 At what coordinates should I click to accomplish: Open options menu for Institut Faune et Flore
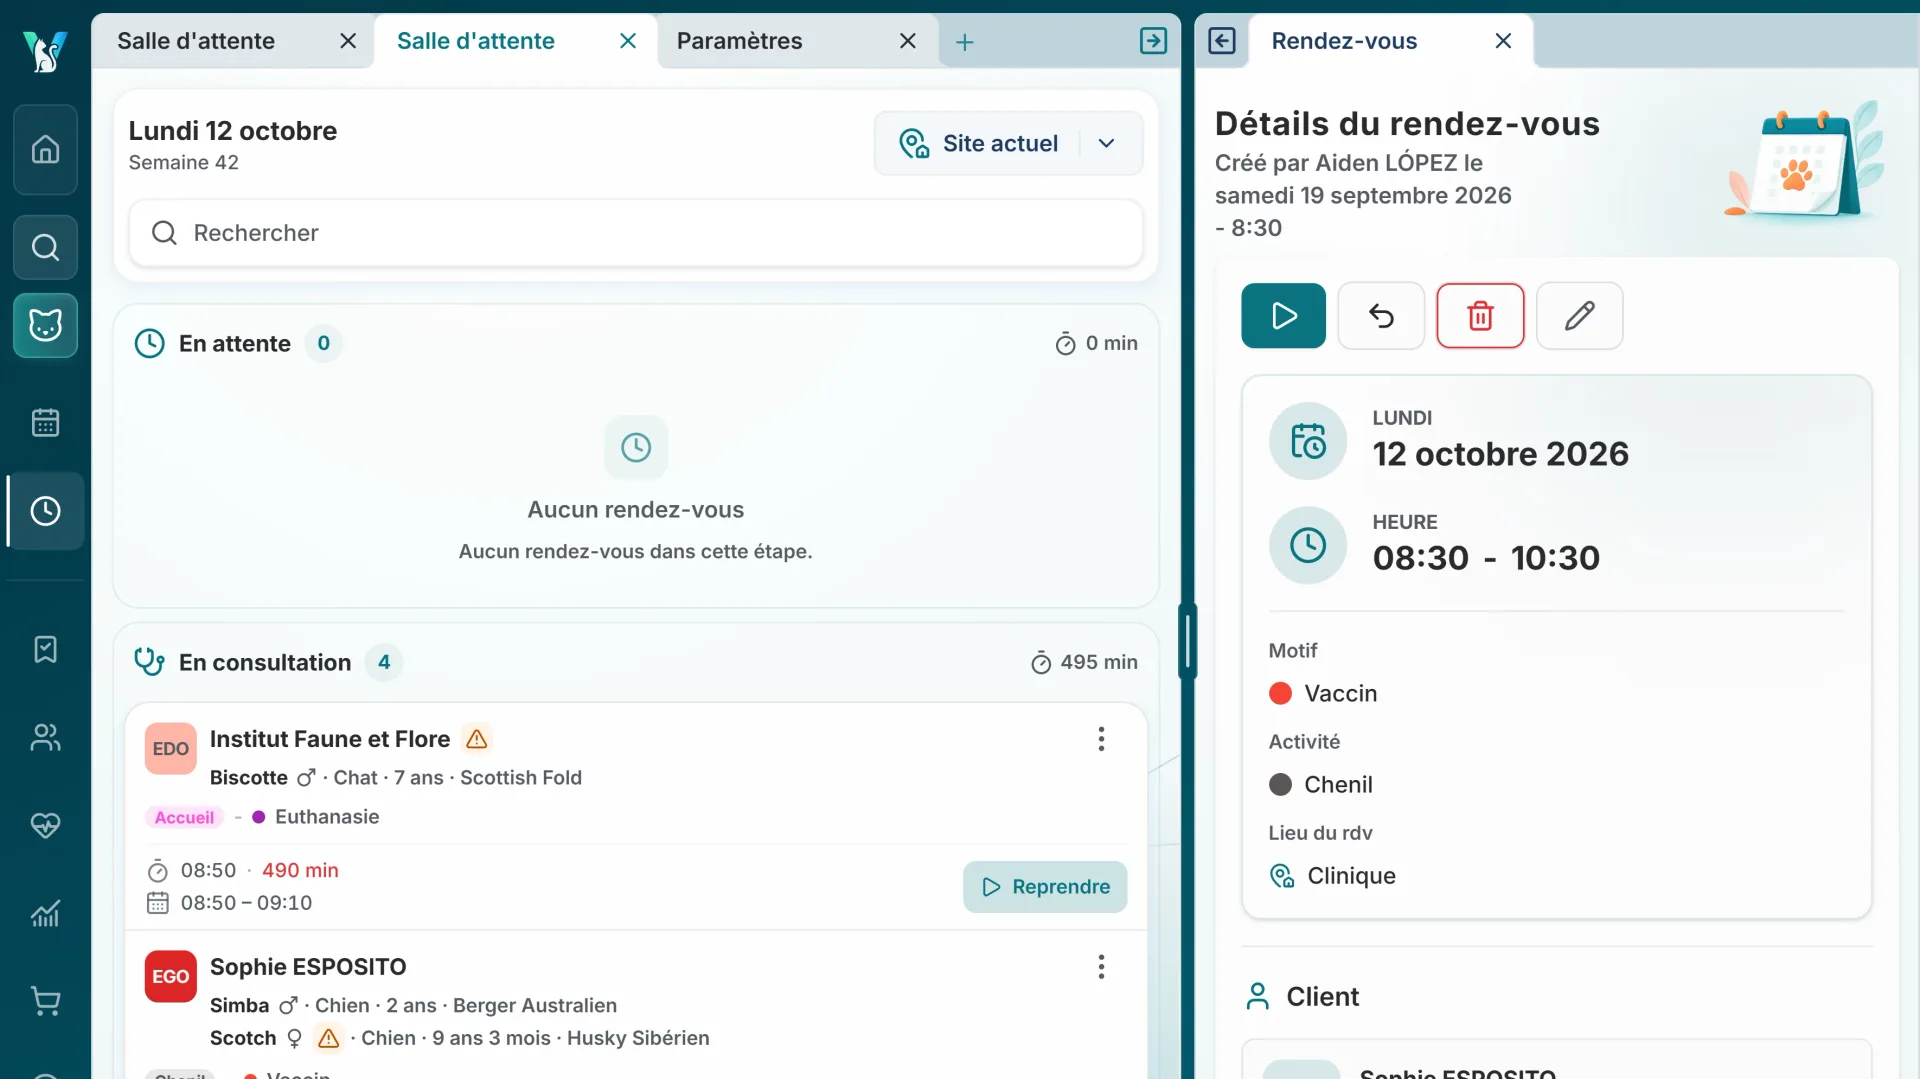pos(1101,739)
